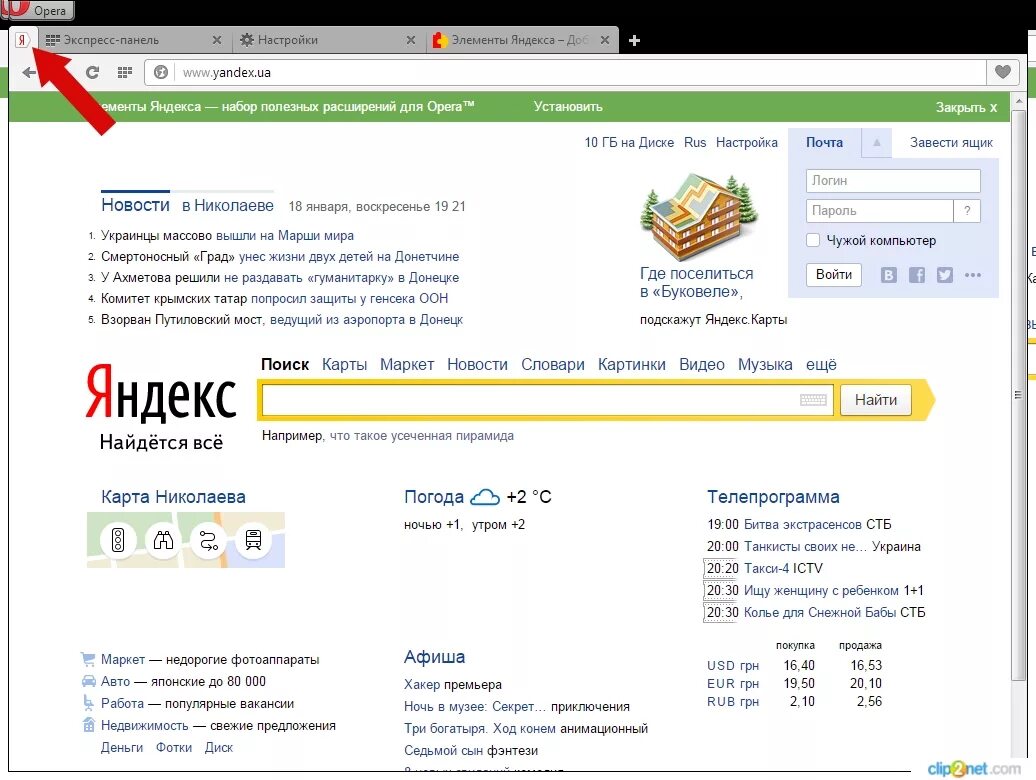Collapse mail panel with triangle arrow
The width and height of the screenshot is (1036, 780).
[877, 143]
